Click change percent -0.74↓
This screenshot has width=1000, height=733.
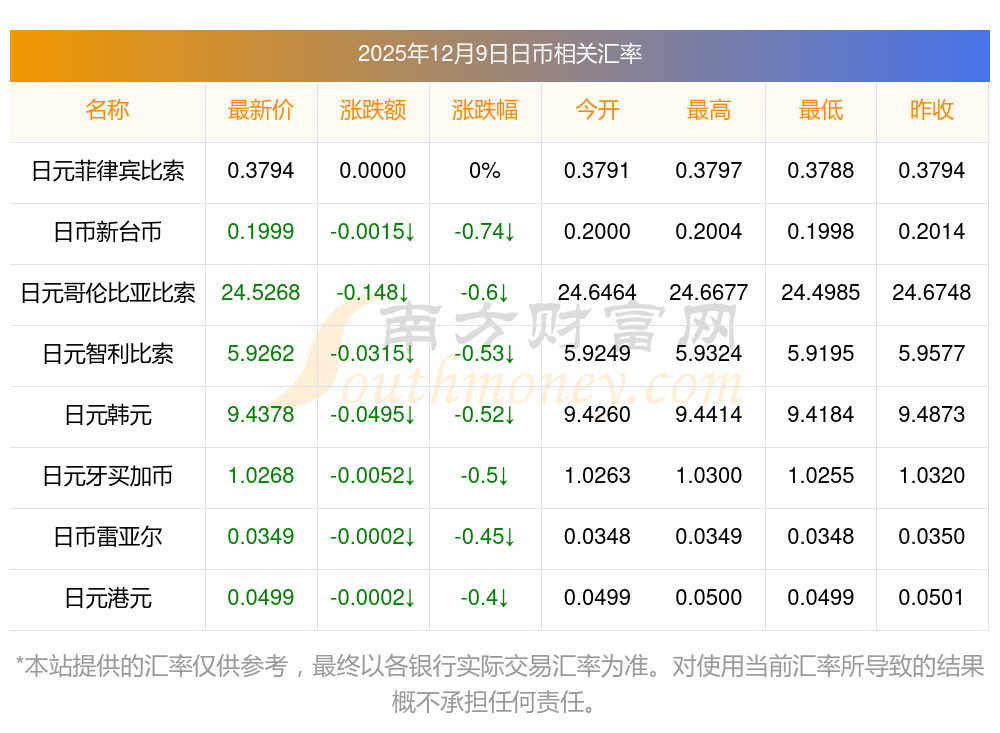click(485, 232)
